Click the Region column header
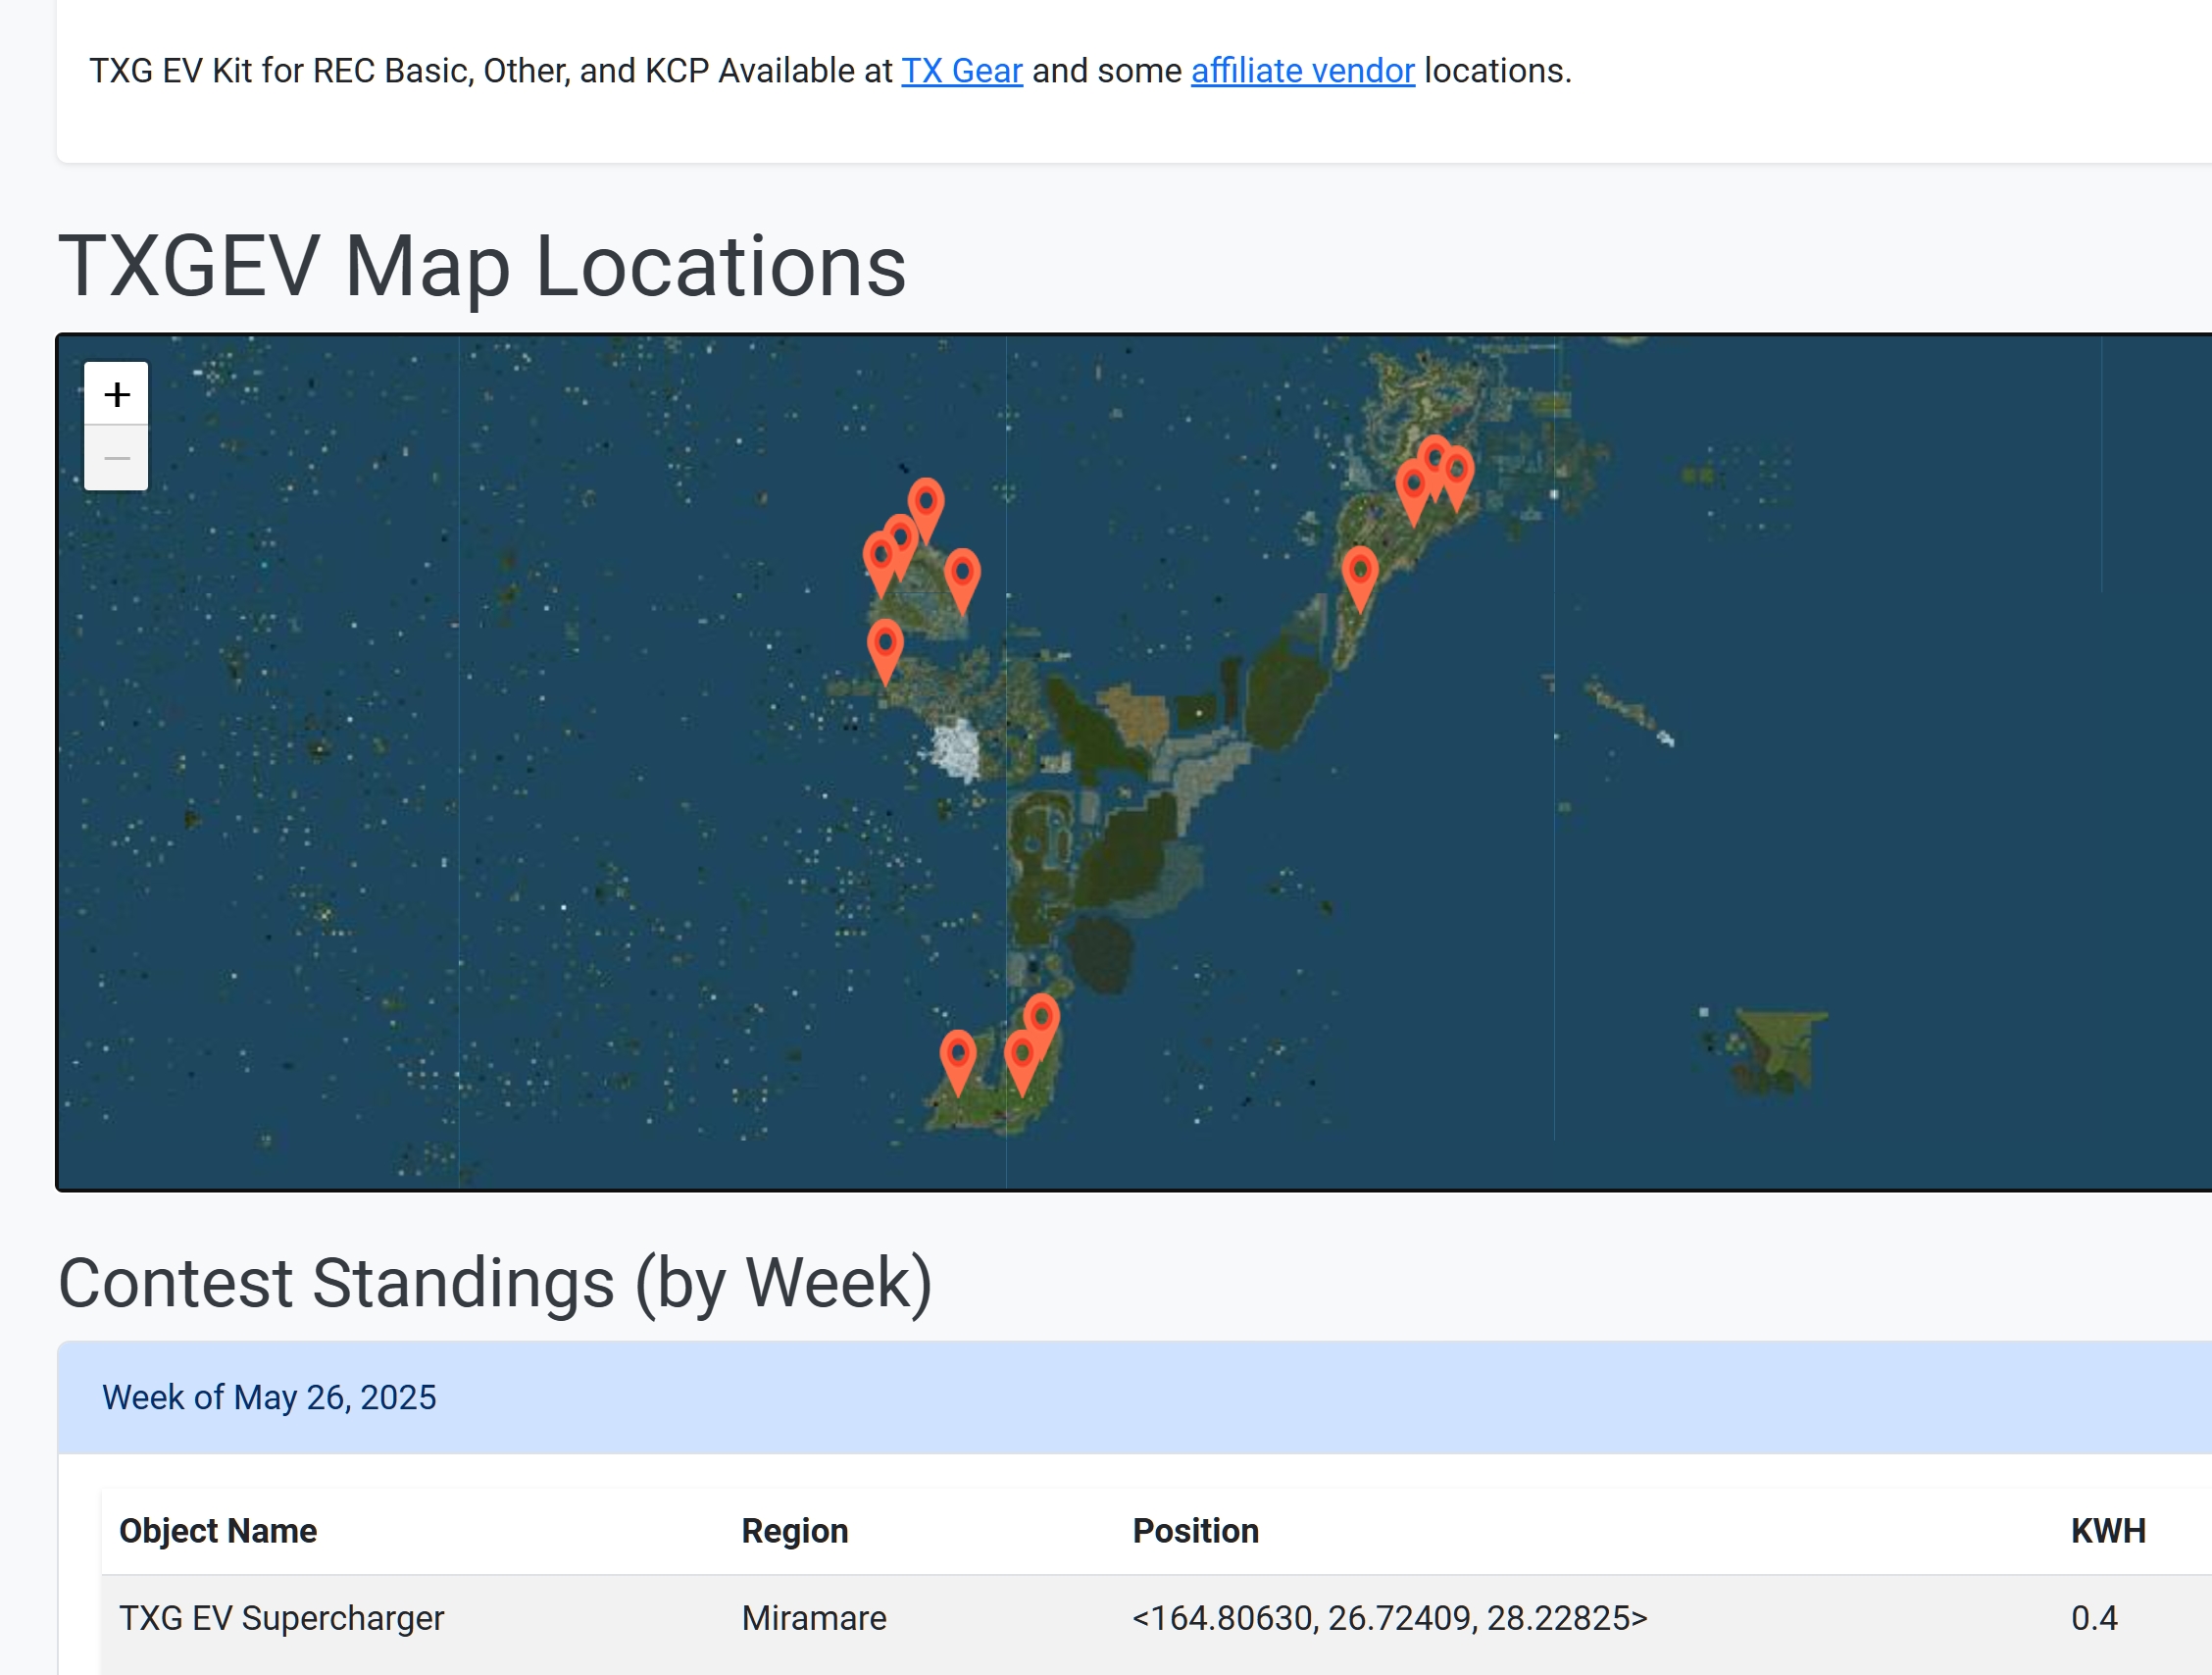 coord(794,1530)
